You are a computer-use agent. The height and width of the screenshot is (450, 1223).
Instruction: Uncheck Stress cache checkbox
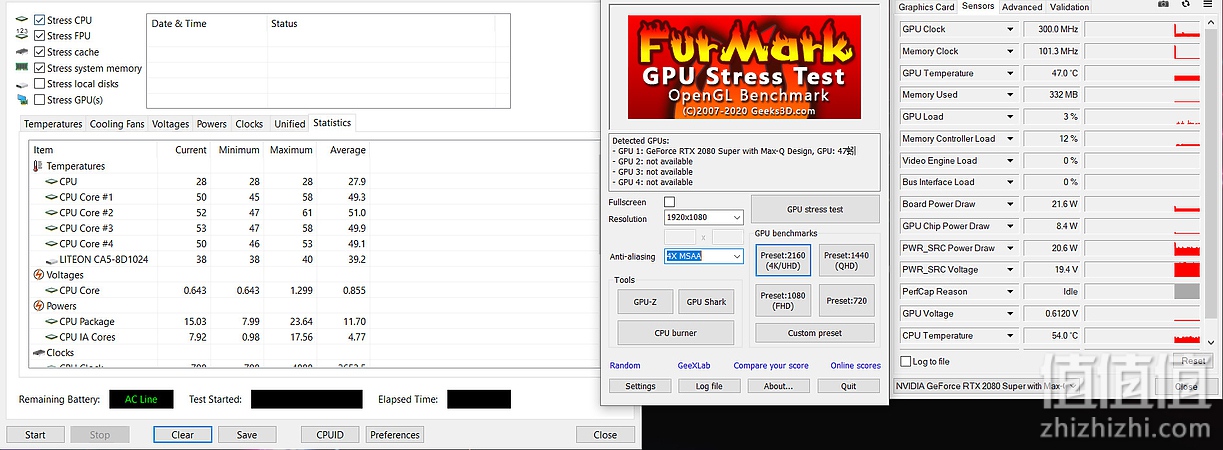(x=39, y=52)
